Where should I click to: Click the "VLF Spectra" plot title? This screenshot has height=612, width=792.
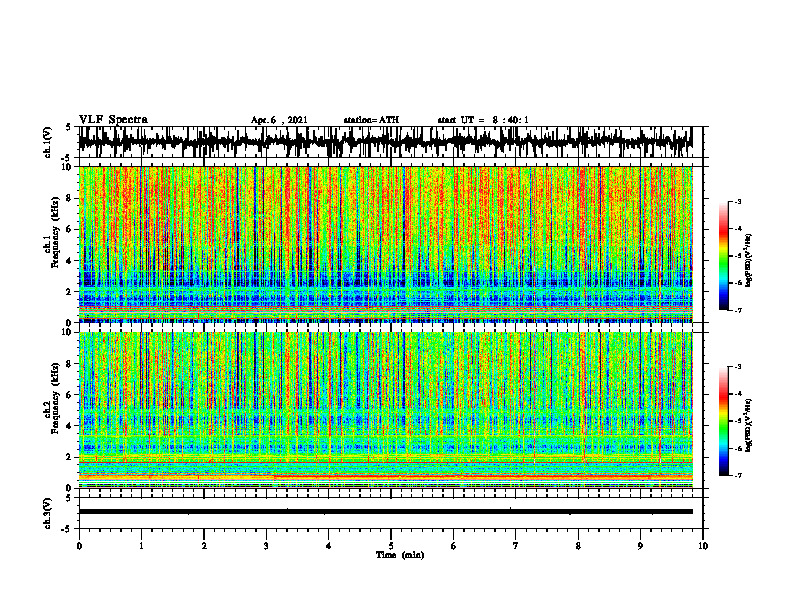[x=113, y=120]
